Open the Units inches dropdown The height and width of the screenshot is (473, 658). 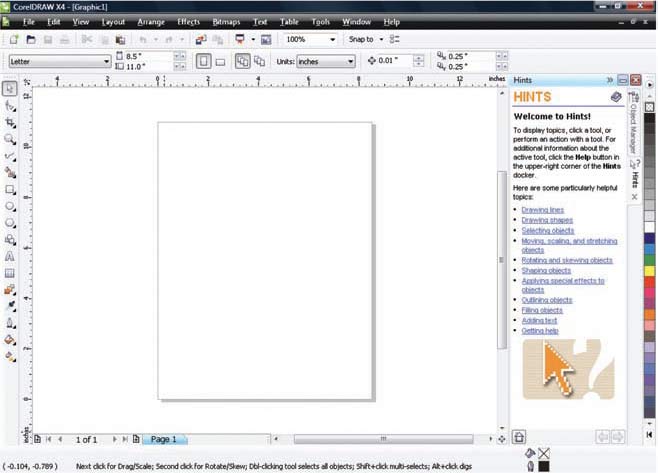tap(350, 62)
